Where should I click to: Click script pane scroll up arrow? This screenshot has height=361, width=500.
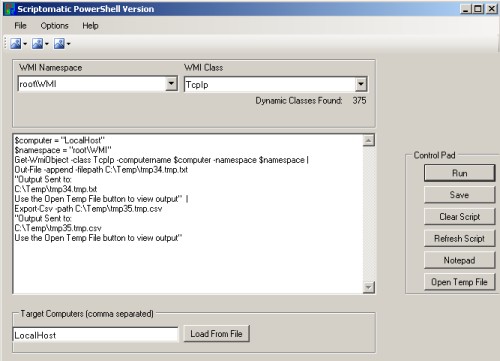pyautogui.click(x=368, y=141)
